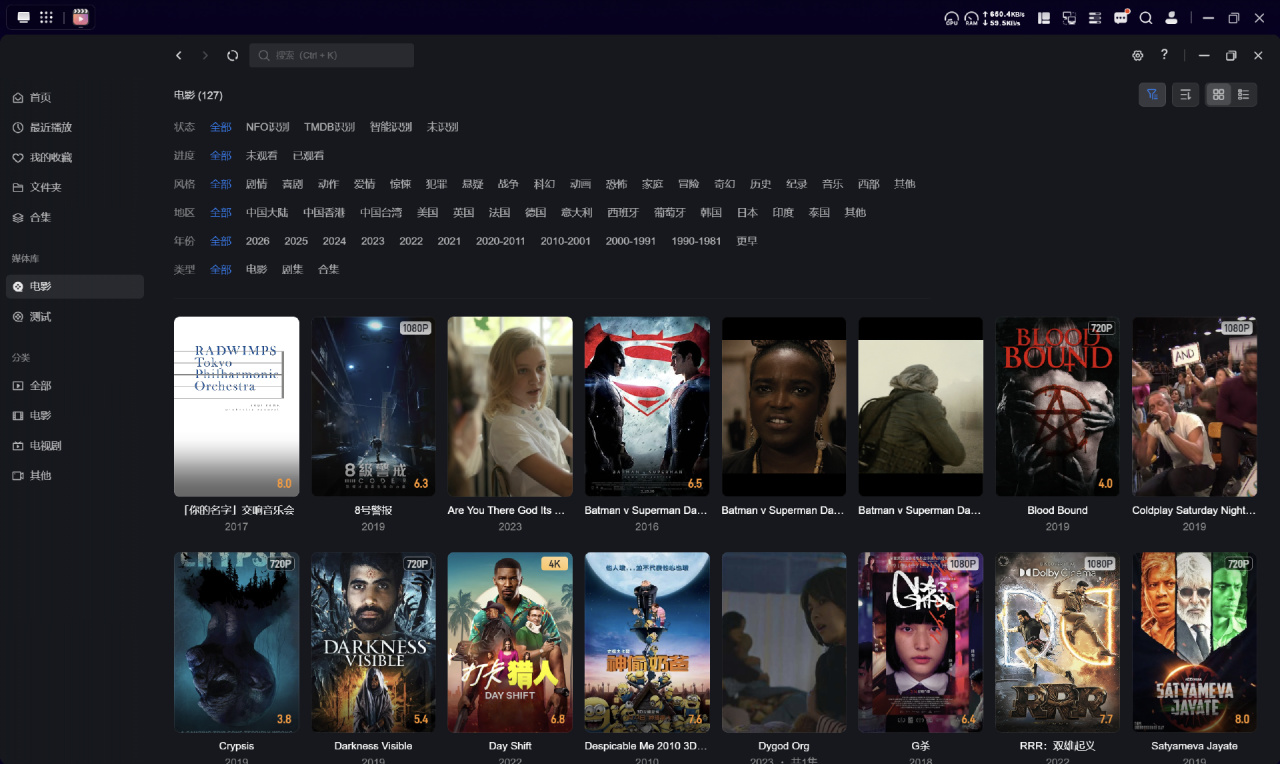Open the system message notifications icon
1280x764 pixels.
[x=1121, y=17]
